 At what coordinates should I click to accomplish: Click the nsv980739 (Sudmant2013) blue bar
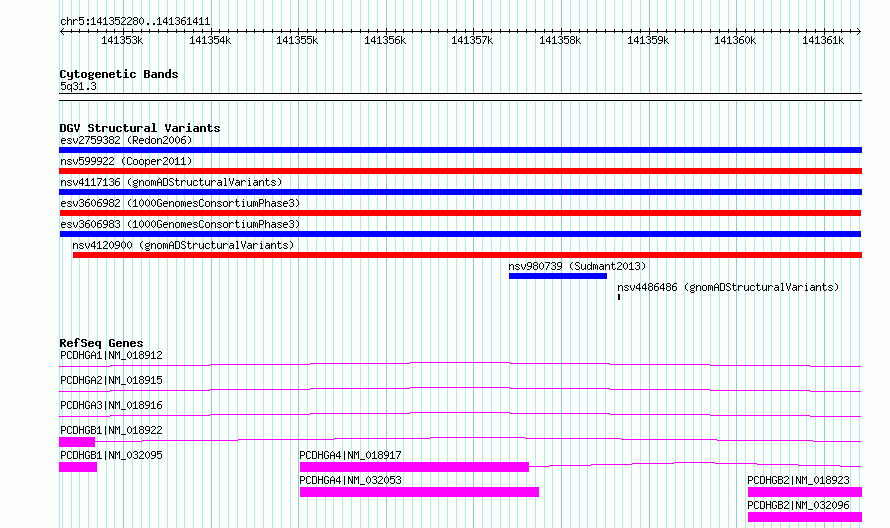coord(558,276)
